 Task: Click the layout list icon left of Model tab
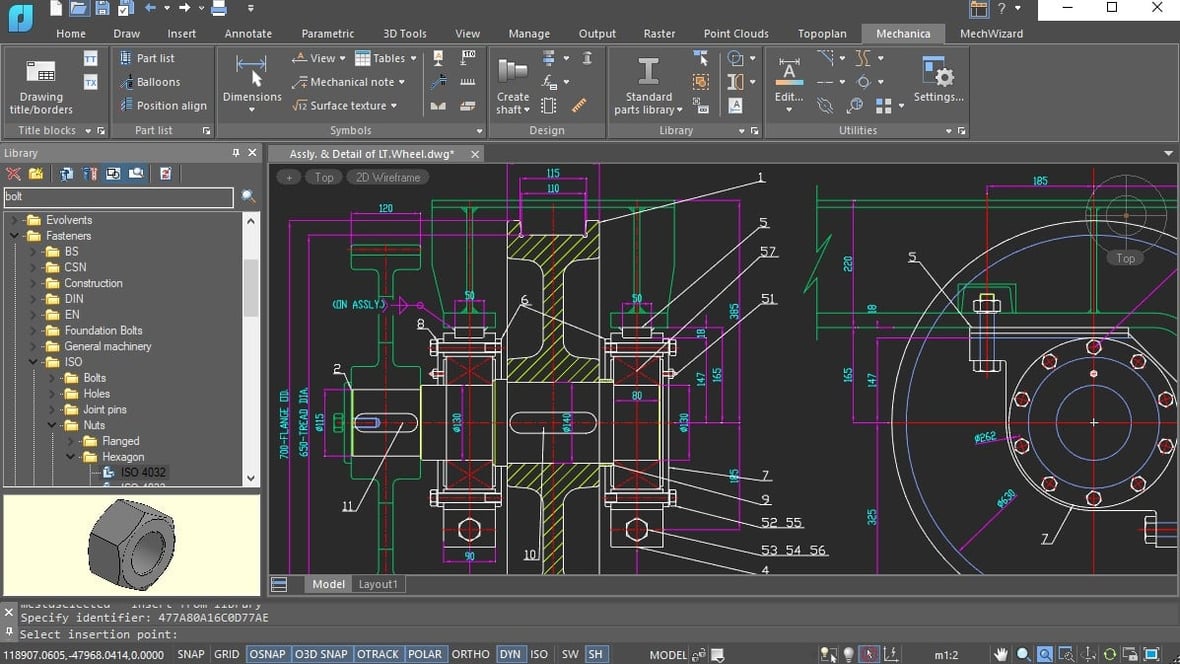pos(279,584)
